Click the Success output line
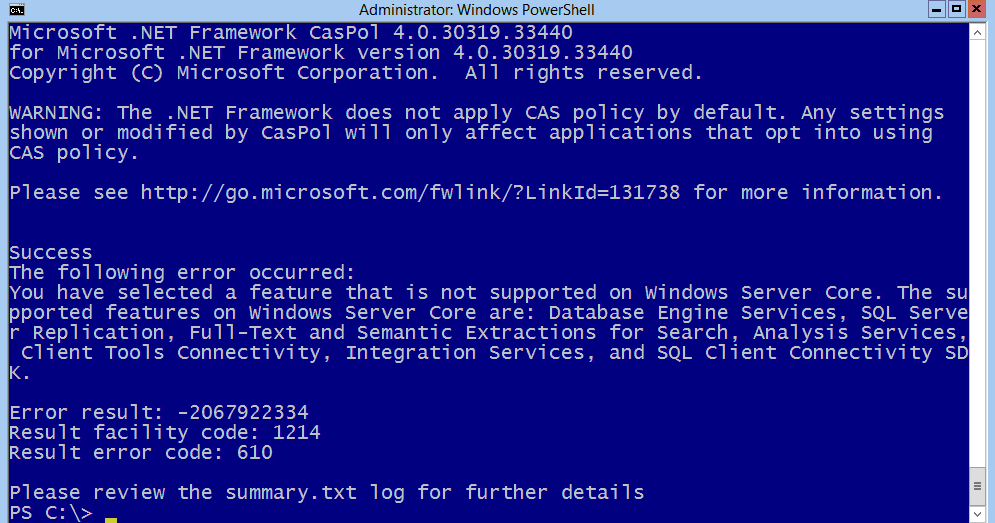 pos(51,253)
